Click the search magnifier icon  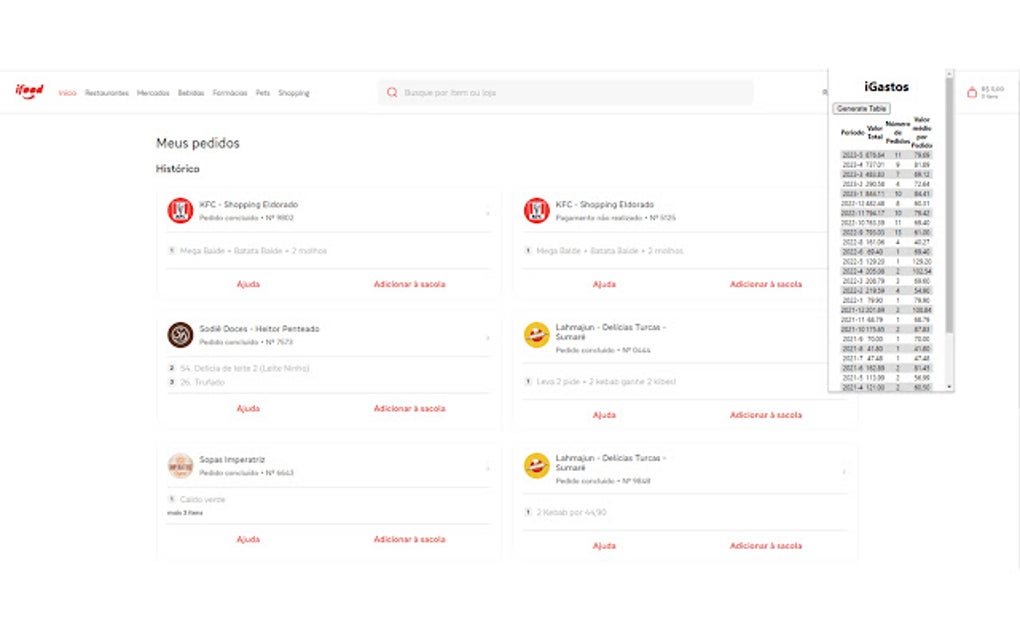[392, 92]
